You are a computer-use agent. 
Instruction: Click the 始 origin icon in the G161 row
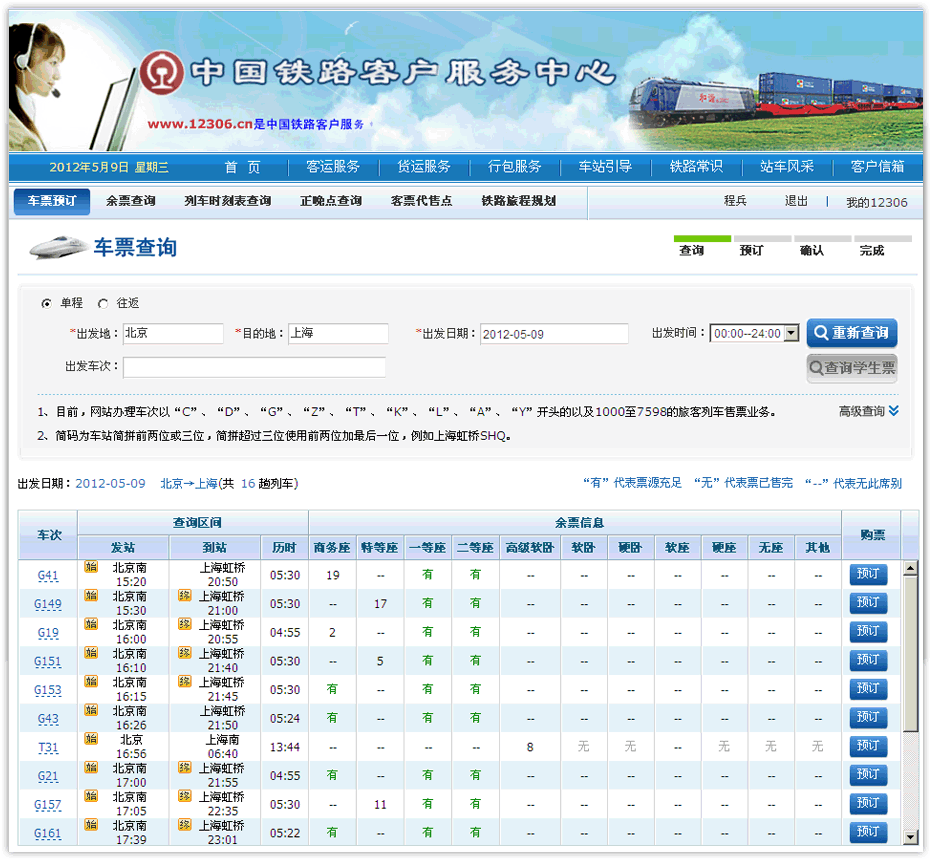tap(91, 824)
